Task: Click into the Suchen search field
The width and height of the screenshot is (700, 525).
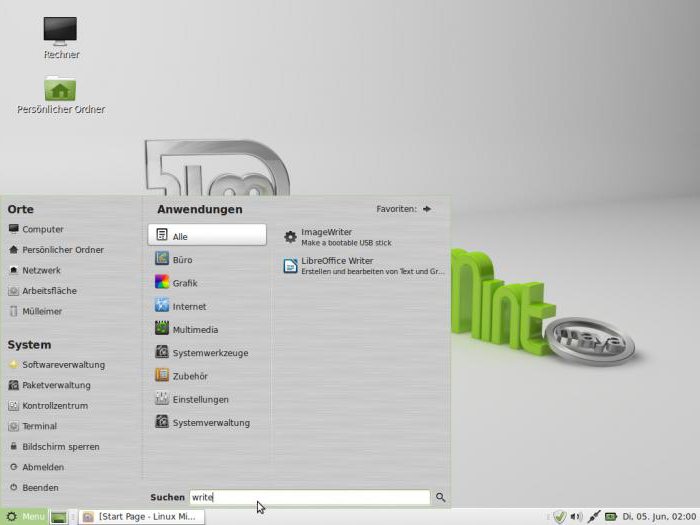Action: point(310,497)
